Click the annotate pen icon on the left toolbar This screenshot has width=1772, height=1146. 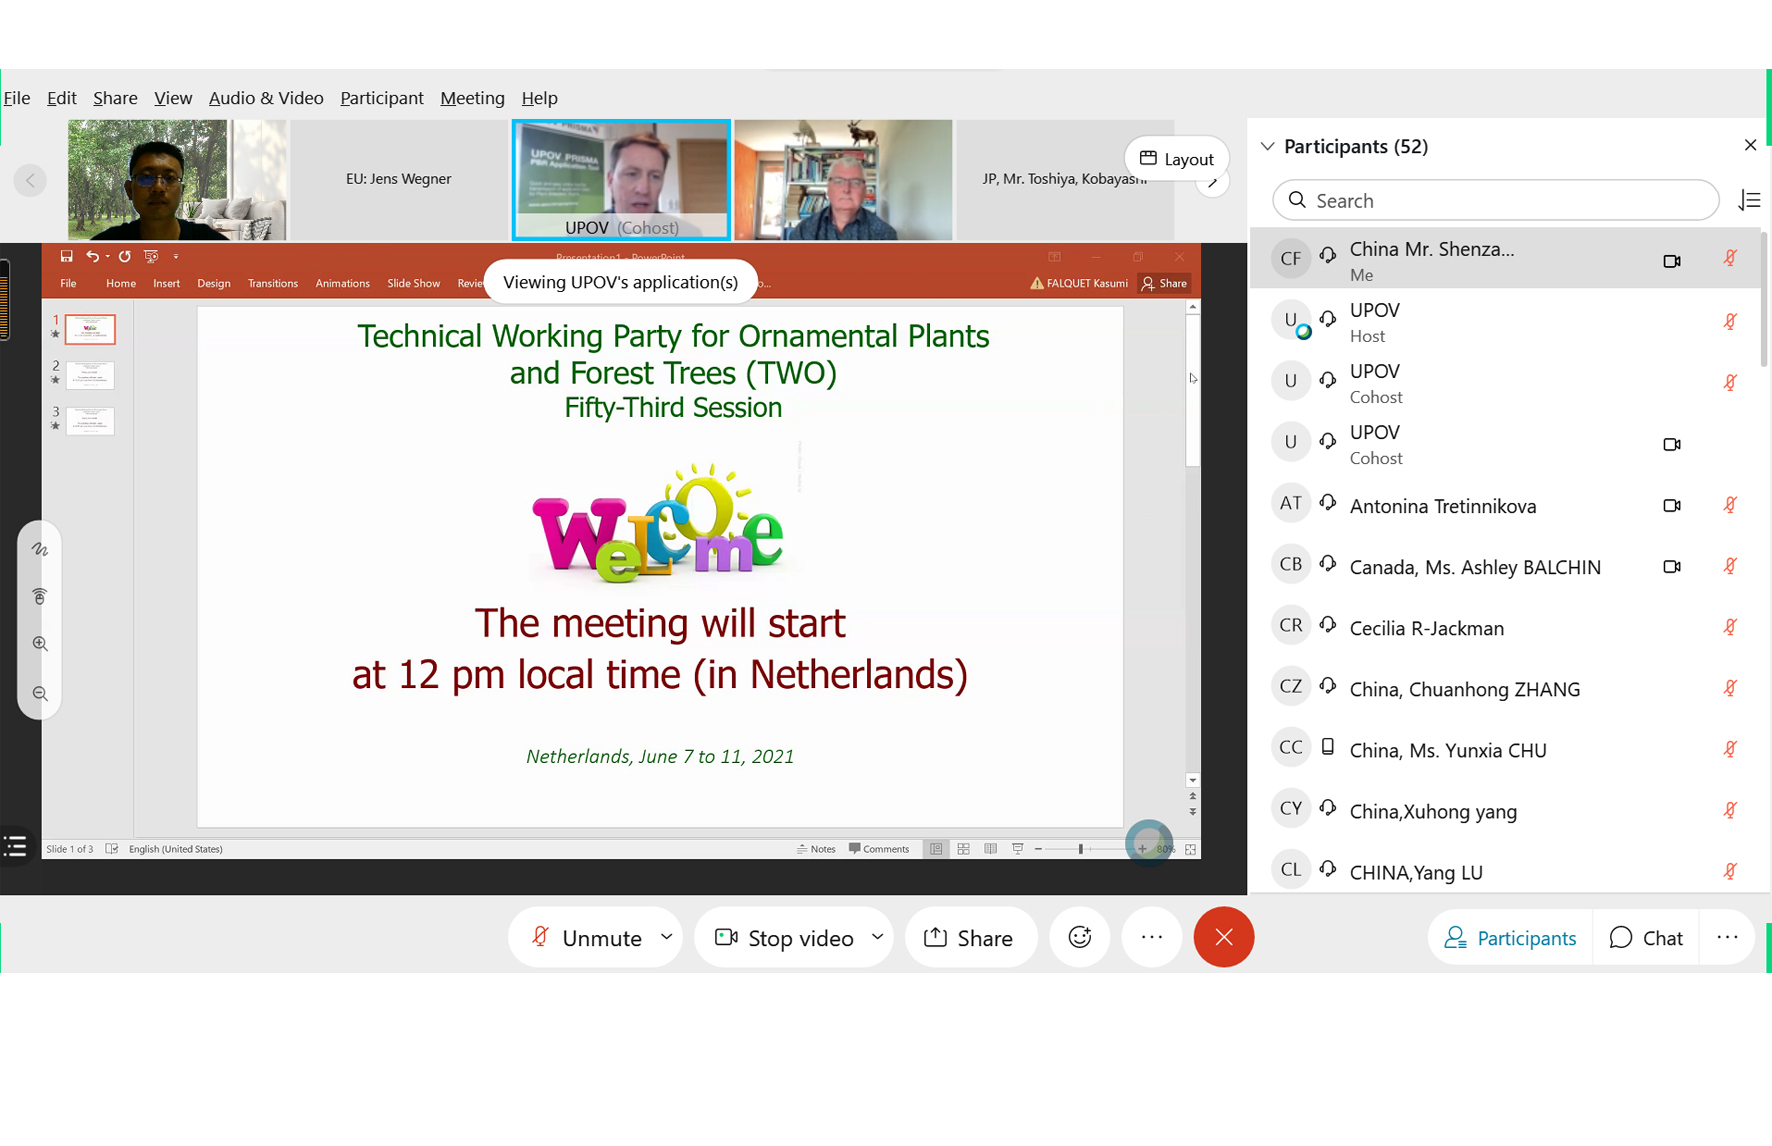(x=40, y=549)
